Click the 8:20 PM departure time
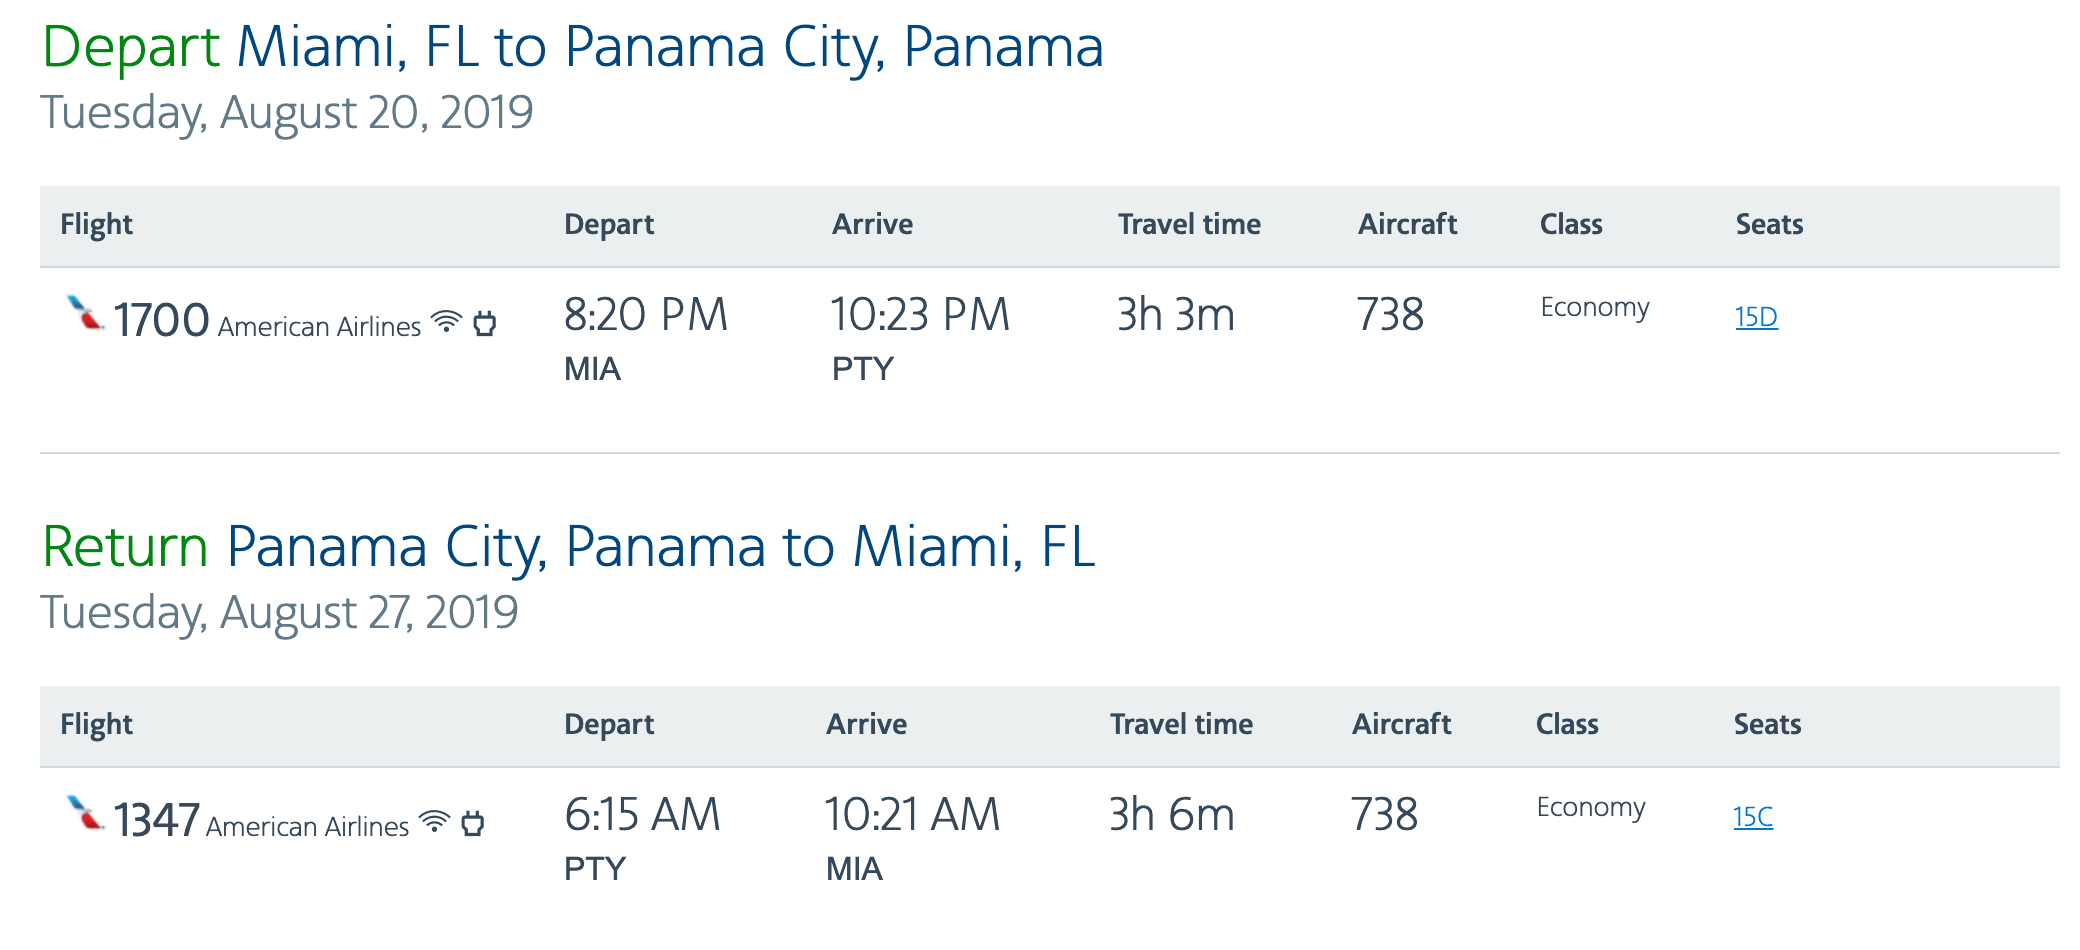Screen dimensions: 2080x950 (646, 315)
